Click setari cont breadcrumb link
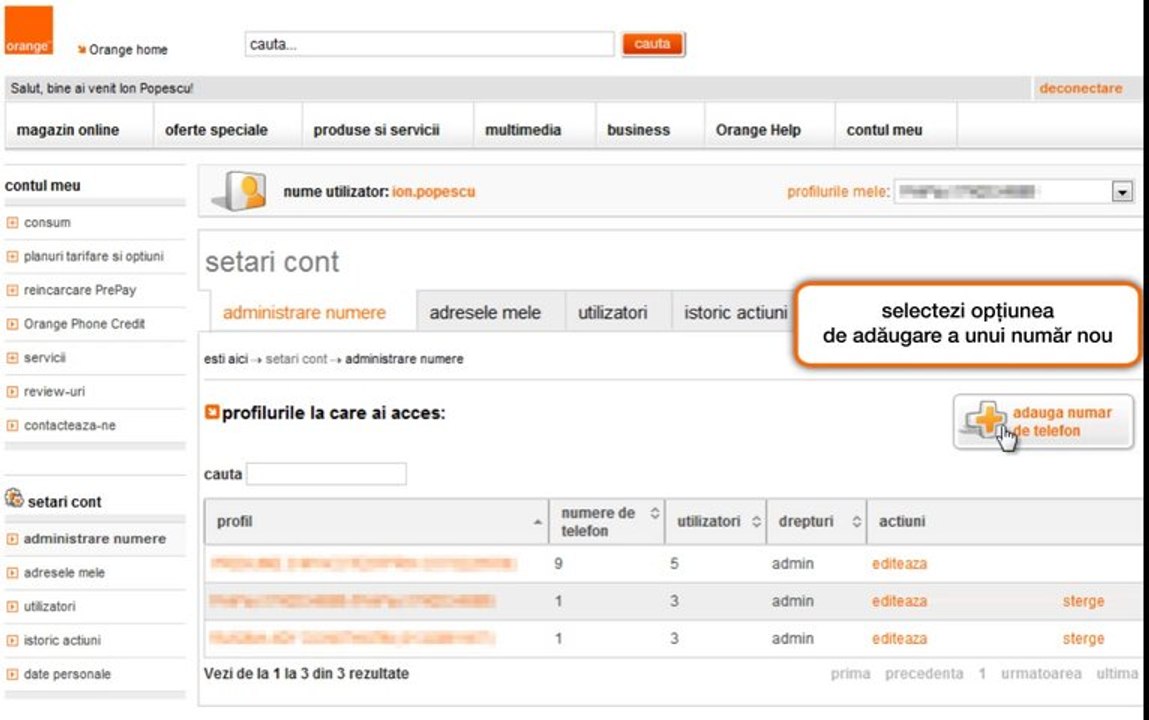Image resolution: width=1149 pixels, height=720 pixels. pyautogui.click(x=296, y=359)
